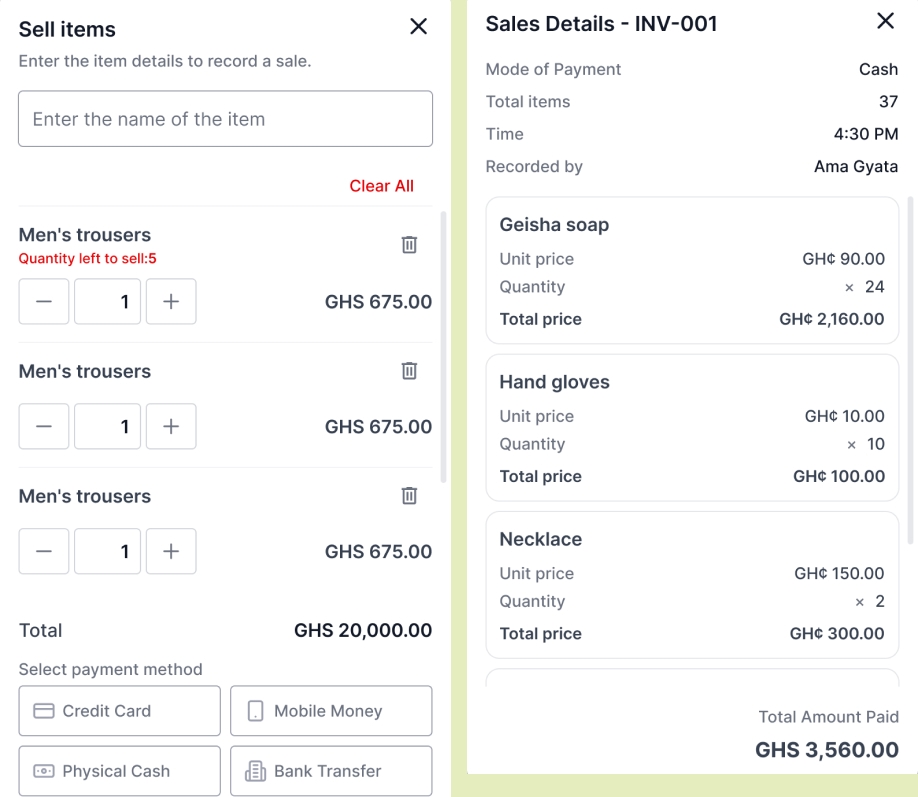Pick Physical Cash payment option
918x797 pixels.
[x=120, y=771]
